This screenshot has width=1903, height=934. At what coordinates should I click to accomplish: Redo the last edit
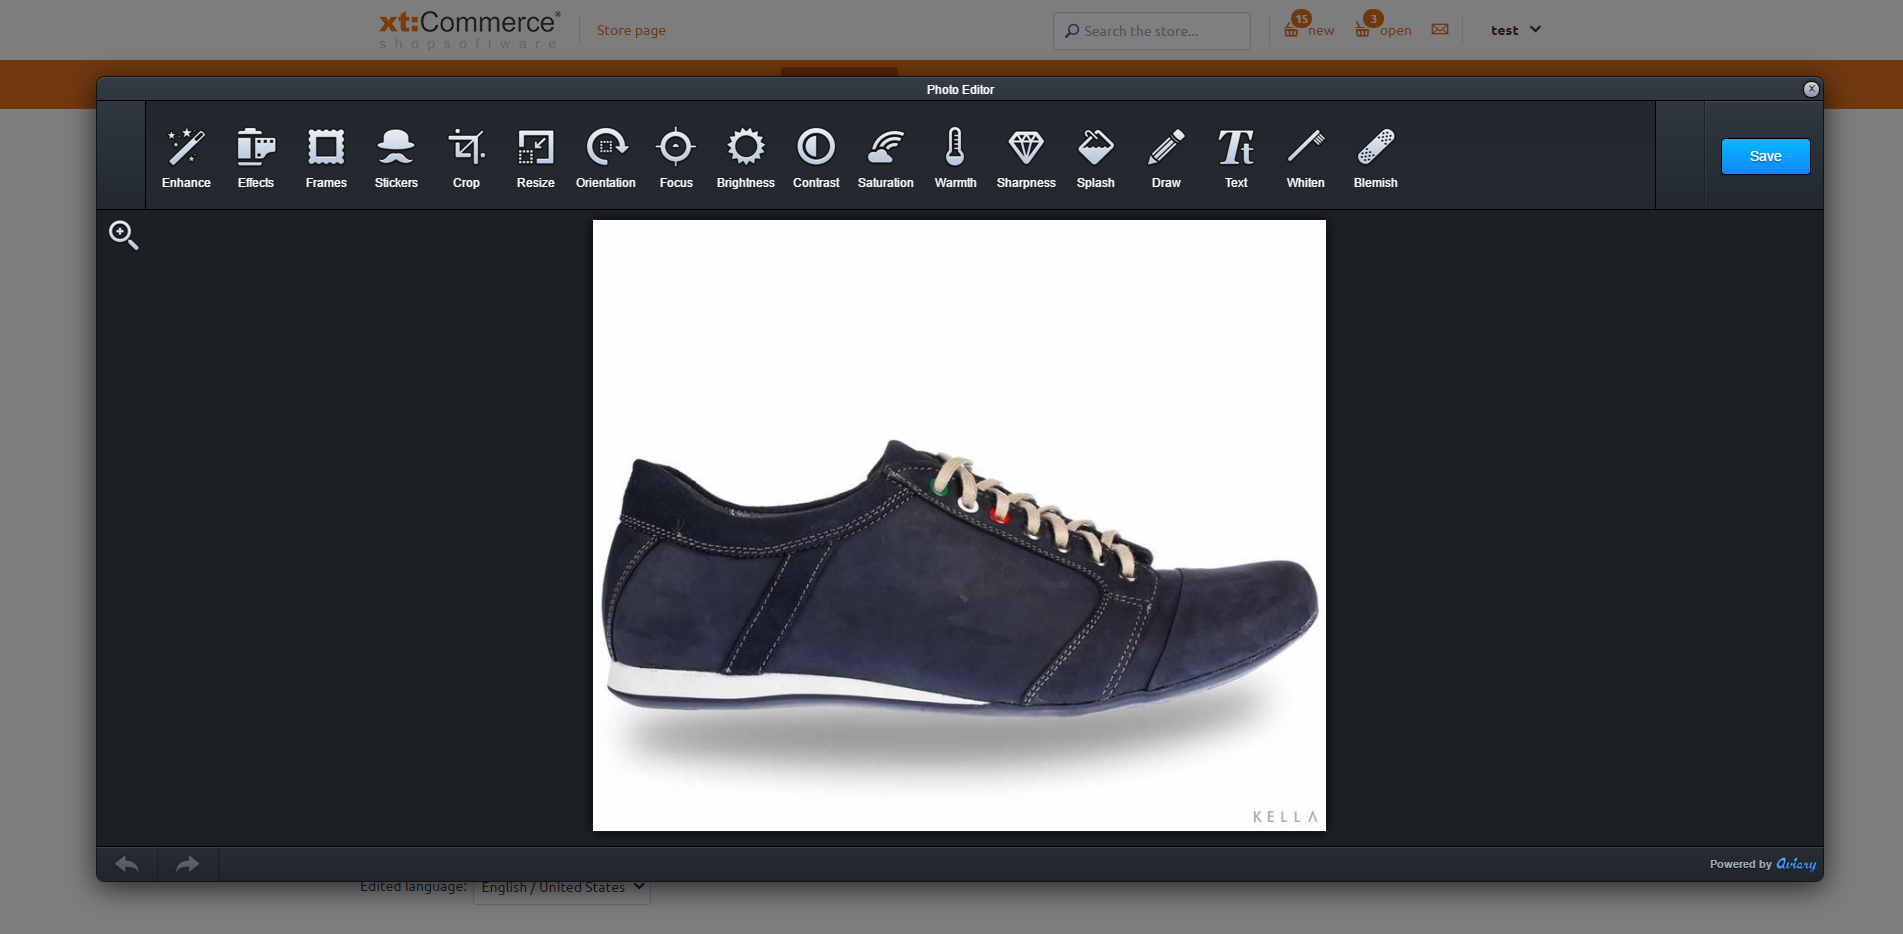point(187,864)
